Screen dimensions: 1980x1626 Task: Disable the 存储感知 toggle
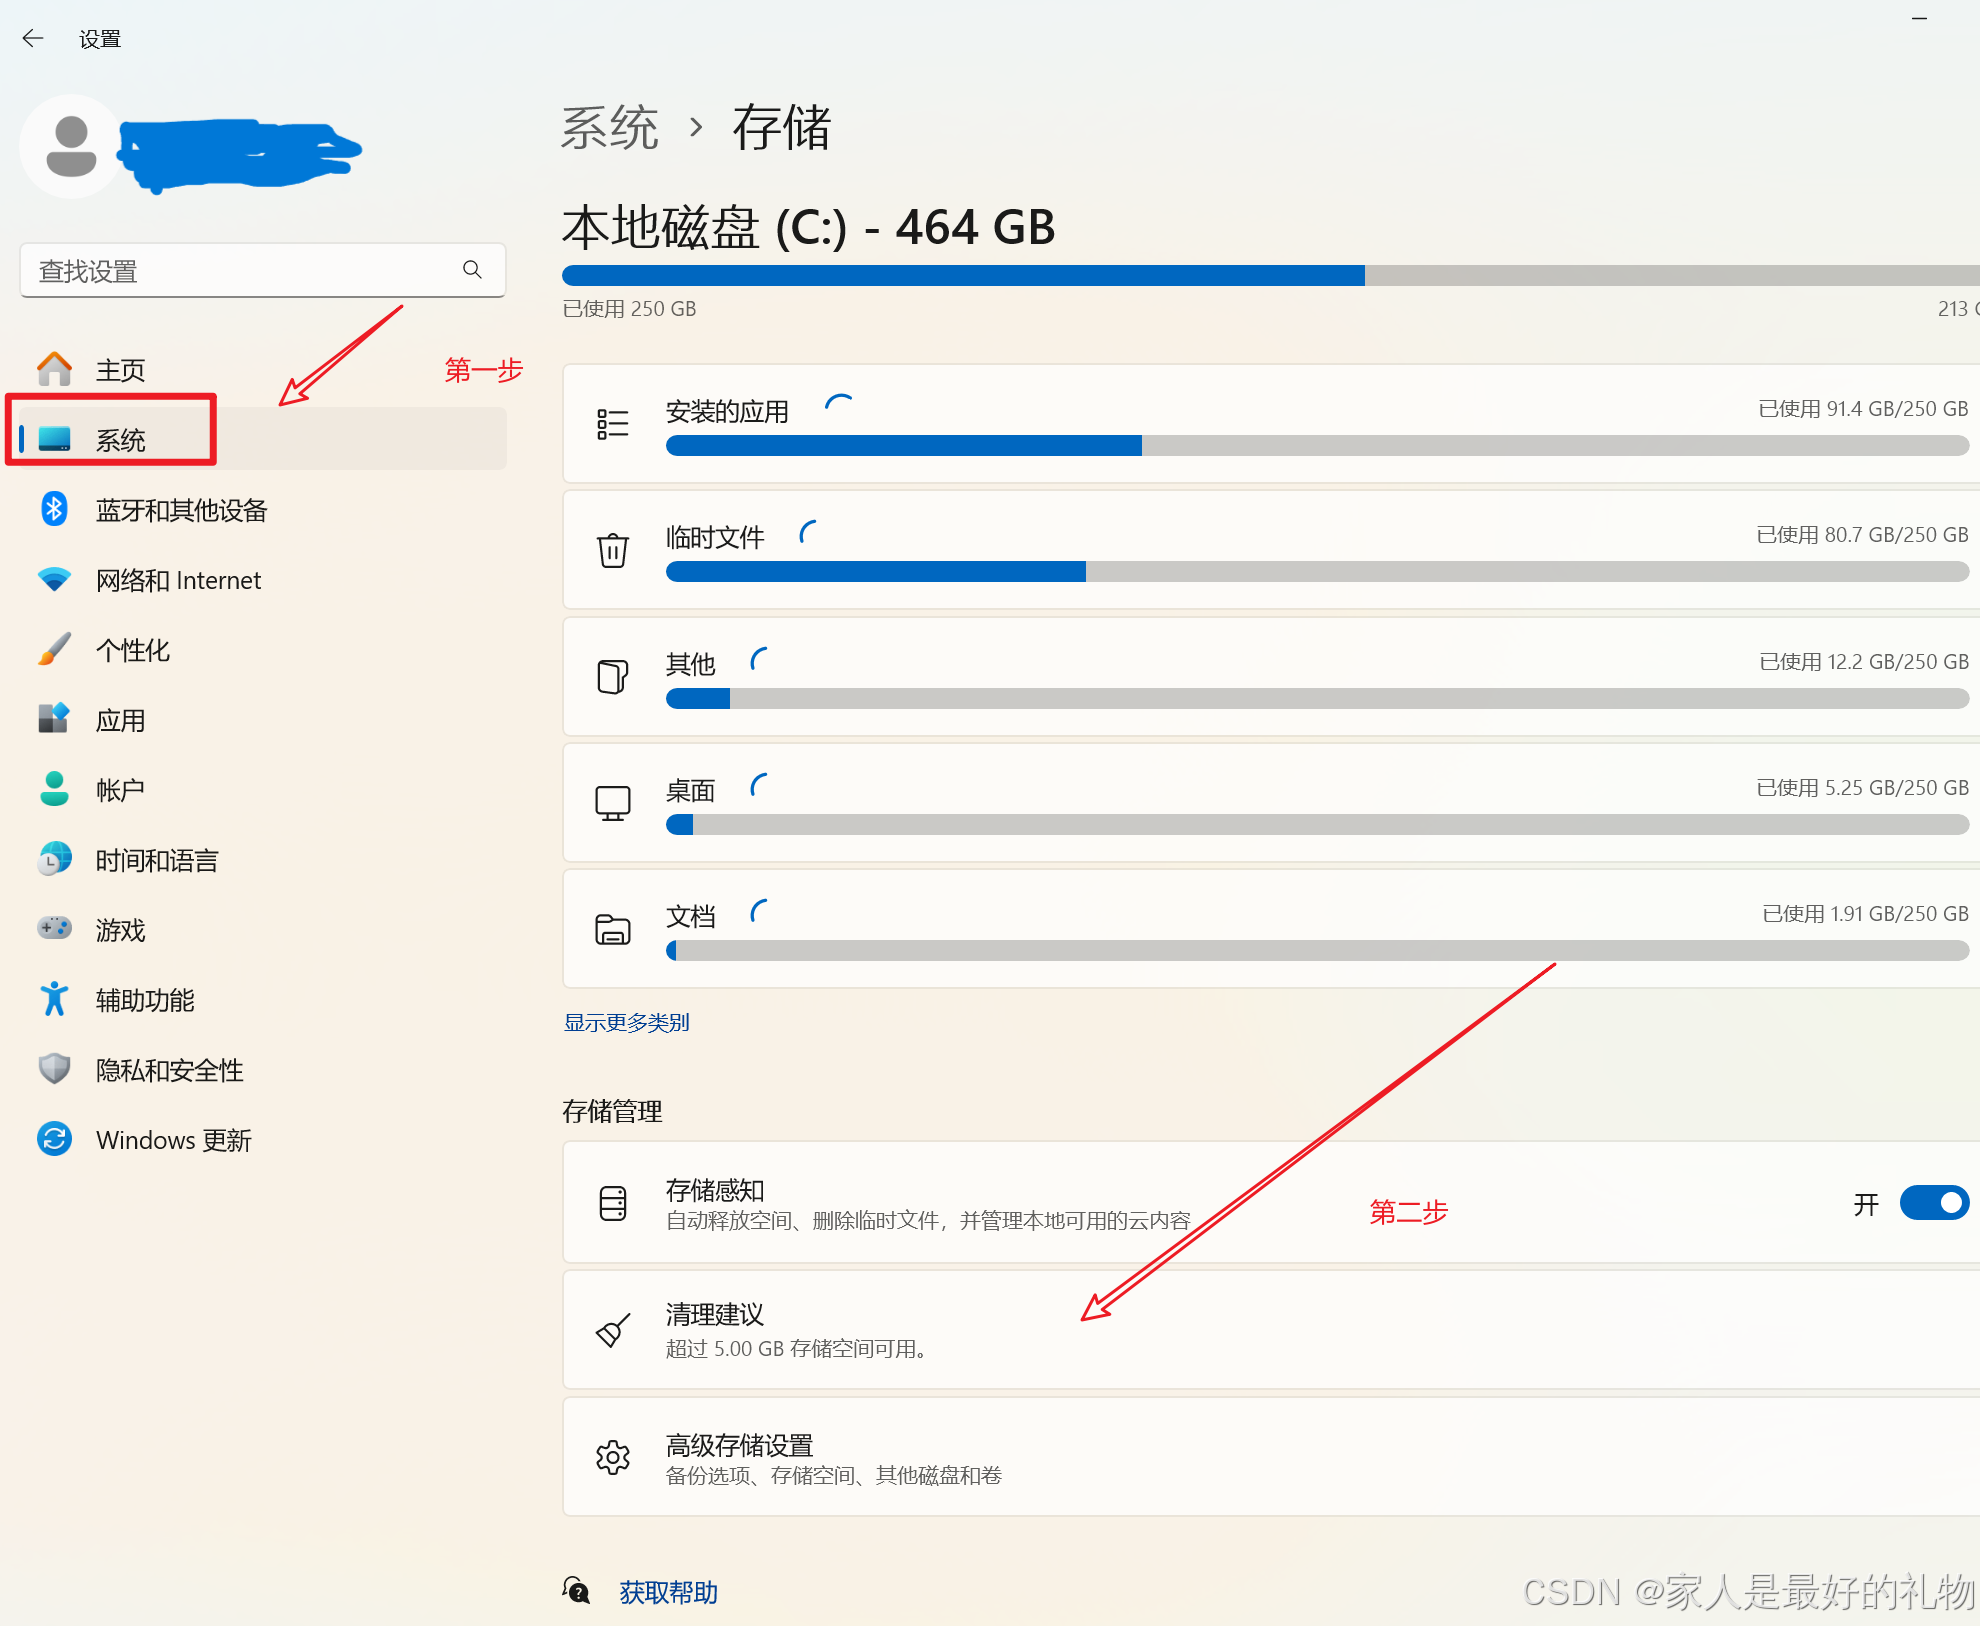coord(1933,1203)
